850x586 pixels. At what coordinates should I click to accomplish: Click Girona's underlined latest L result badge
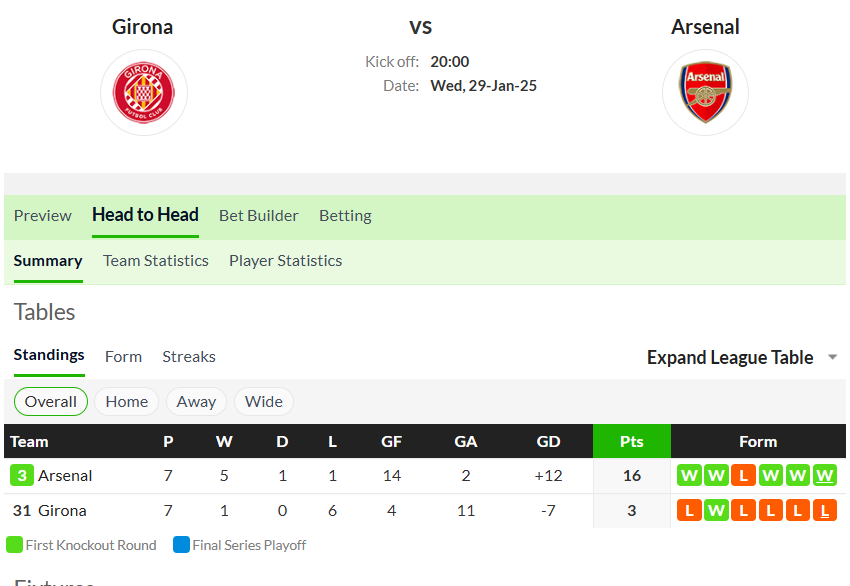pyautogui.click(x=825, y=510)
